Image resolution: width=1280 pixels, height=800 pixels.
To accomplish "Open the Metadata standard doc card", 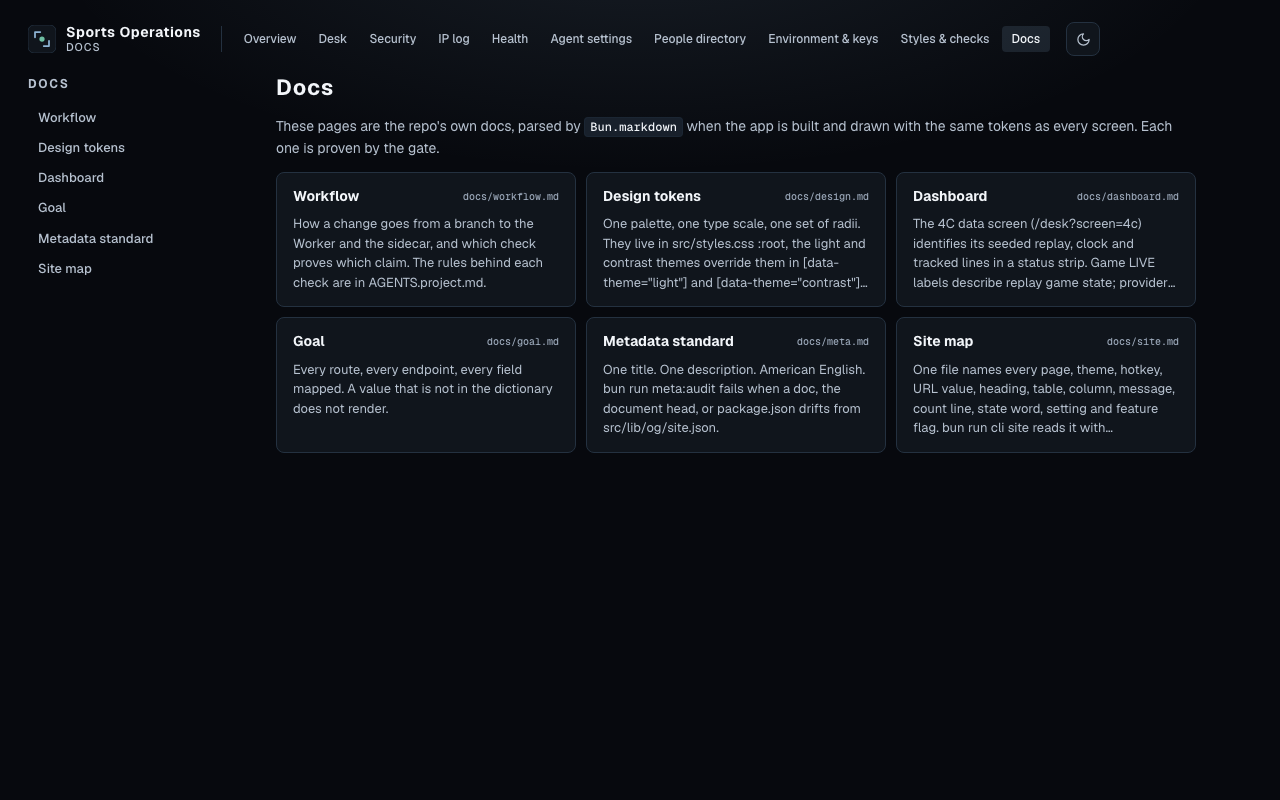I will coord(736,385).
